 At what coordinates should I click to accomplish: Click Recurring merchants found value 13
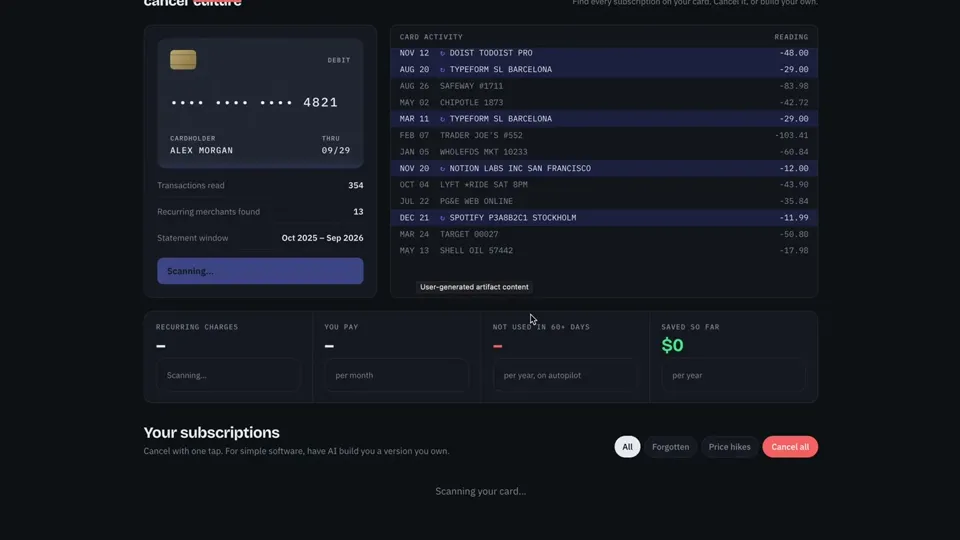coord(358,212)
